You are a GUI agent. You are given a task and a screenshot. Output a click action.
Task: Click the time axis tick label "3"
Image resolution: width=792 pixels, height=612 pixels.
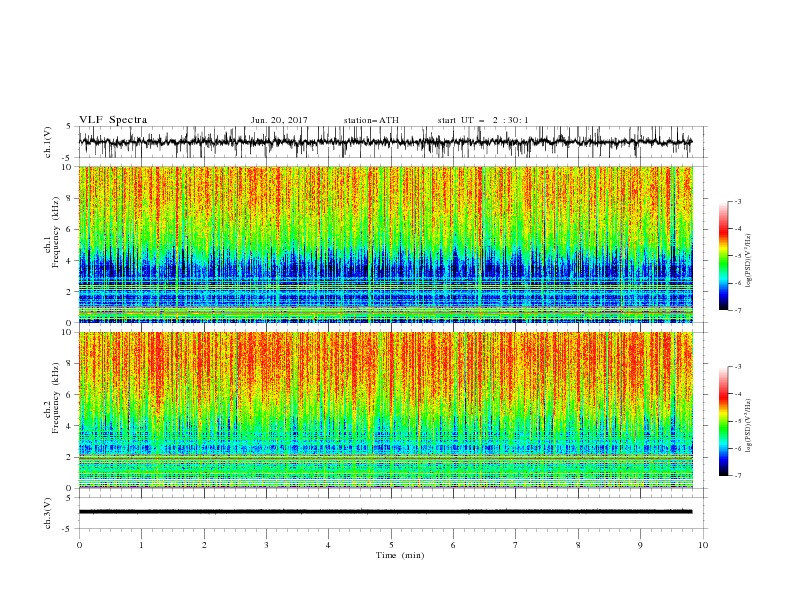[266, 545]
